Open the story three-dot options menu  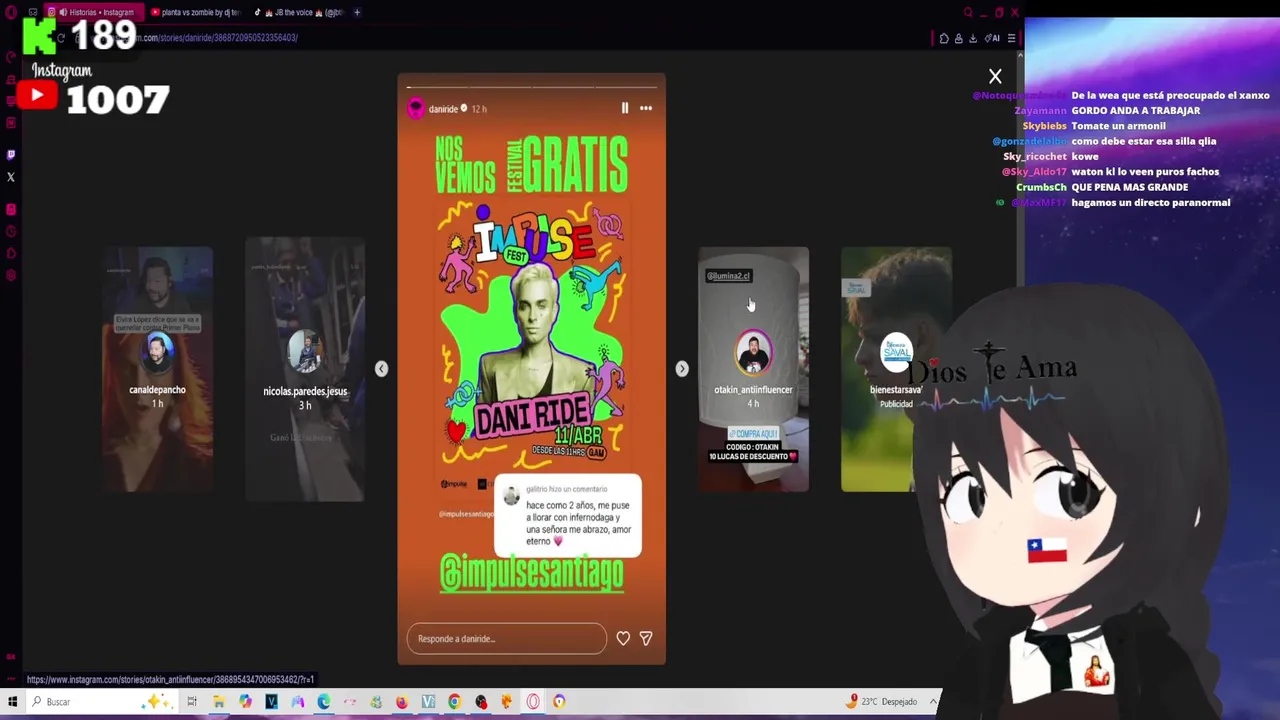tap(646, 108)
